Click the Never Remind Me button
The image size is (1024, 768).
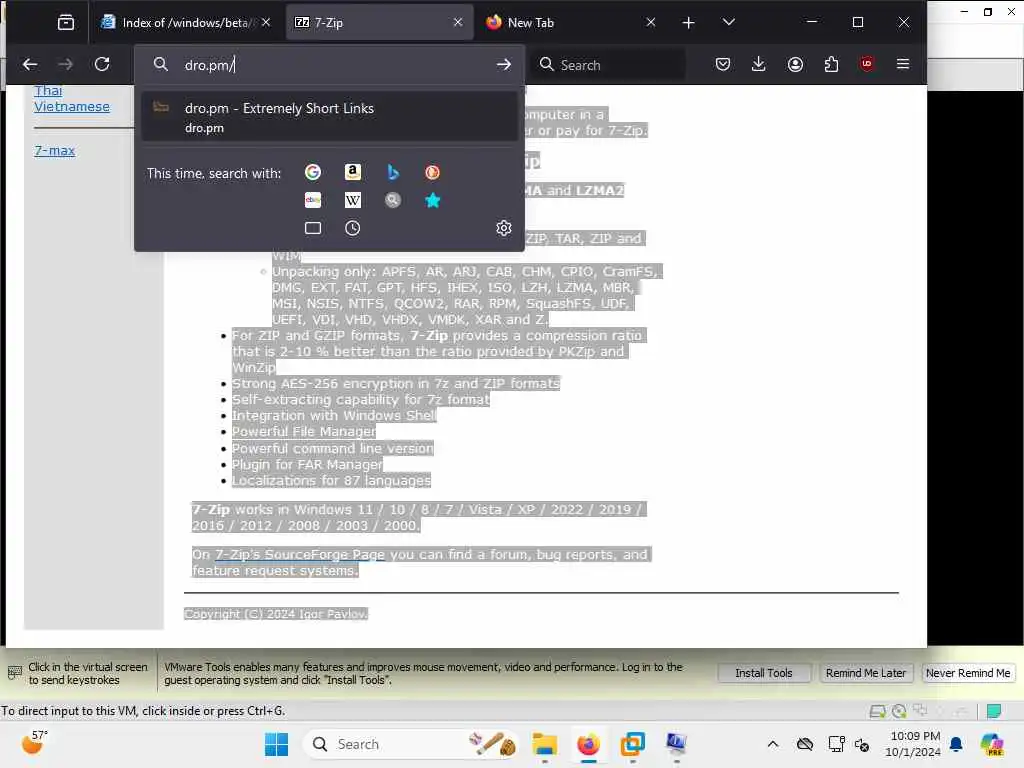tap(968, 673)
